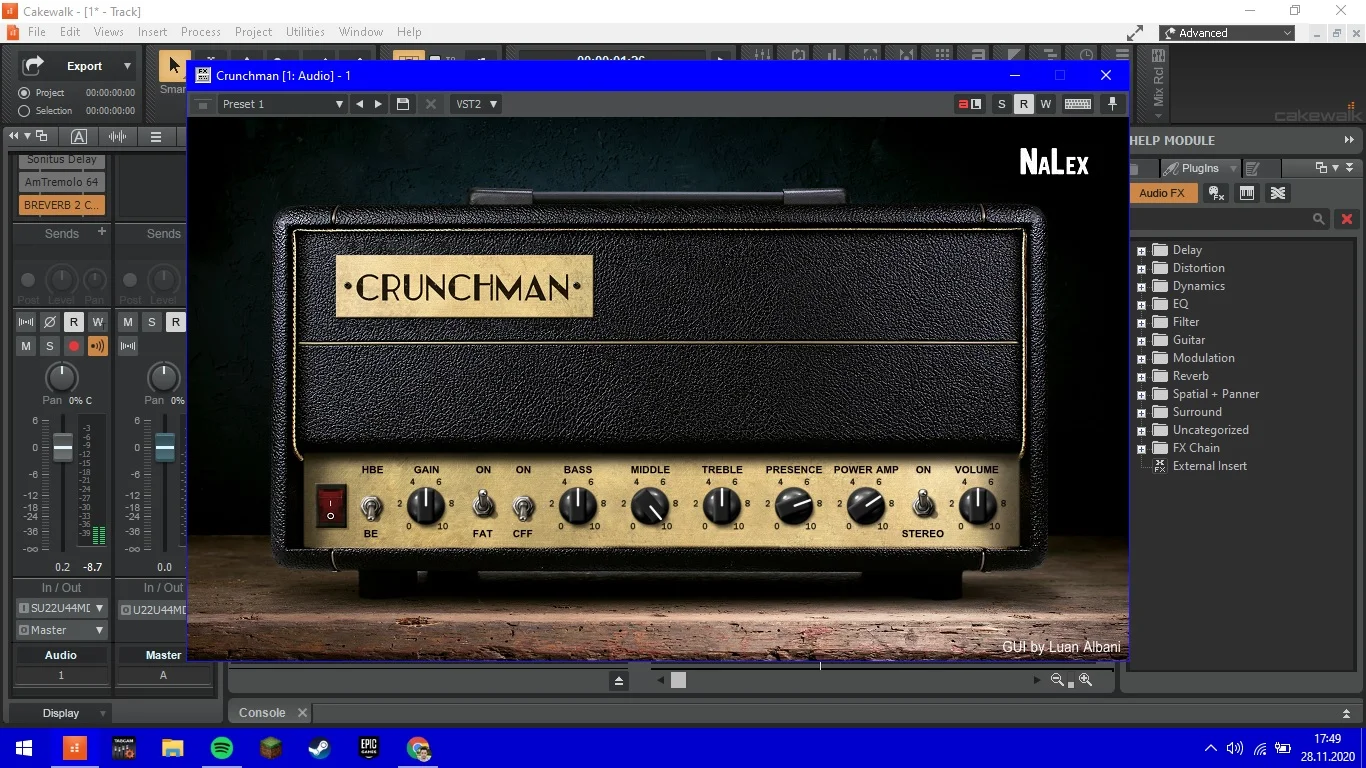Click the phase invert icon on Audio strip
This screenshot has height=768, width=1366.
tap(50, 322)
